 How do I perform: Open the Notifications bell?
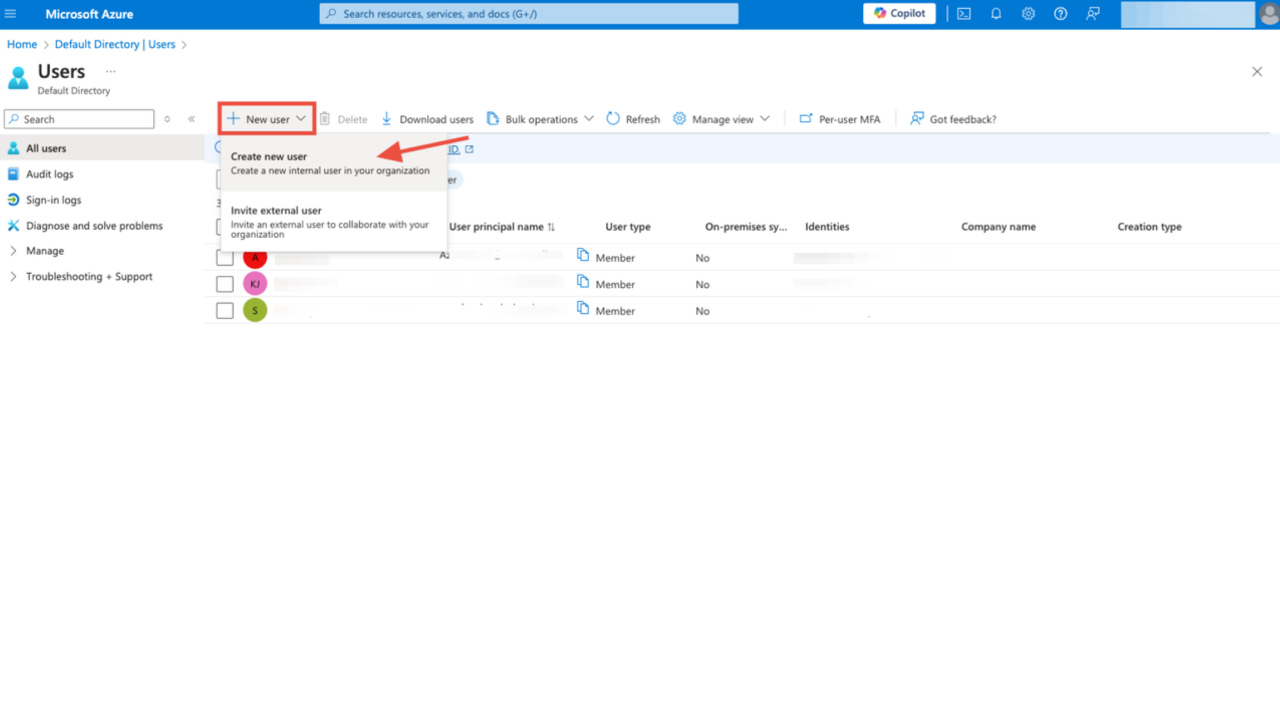995,13
